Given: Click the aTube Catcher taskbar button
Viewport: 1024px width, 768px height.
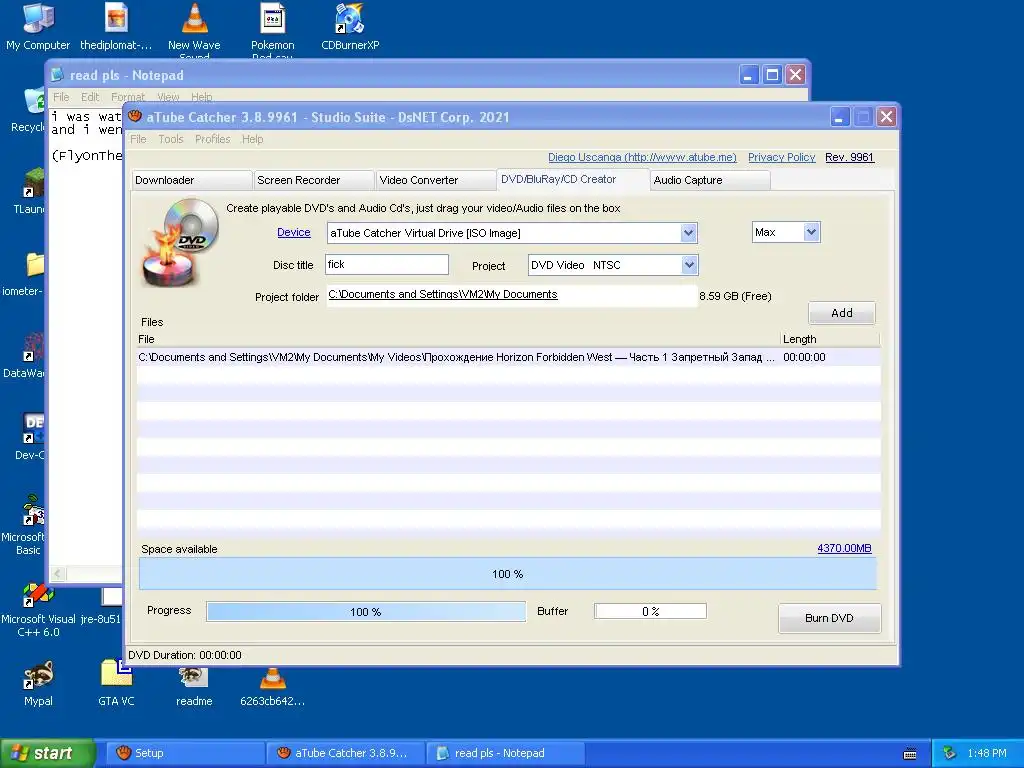Looking at the screenshot, I should (x=345, y=753).
